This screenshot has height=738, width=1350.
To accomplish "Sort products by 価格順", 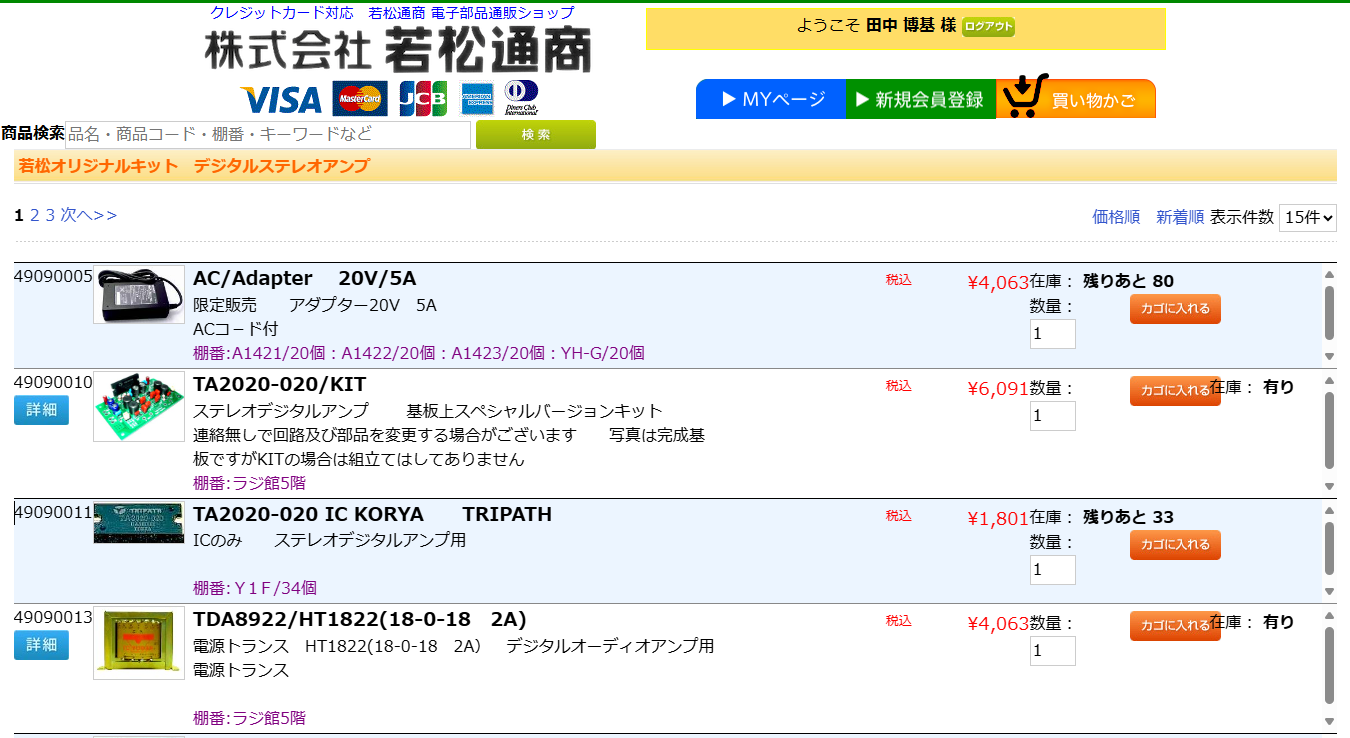I will pos(1116,217).
